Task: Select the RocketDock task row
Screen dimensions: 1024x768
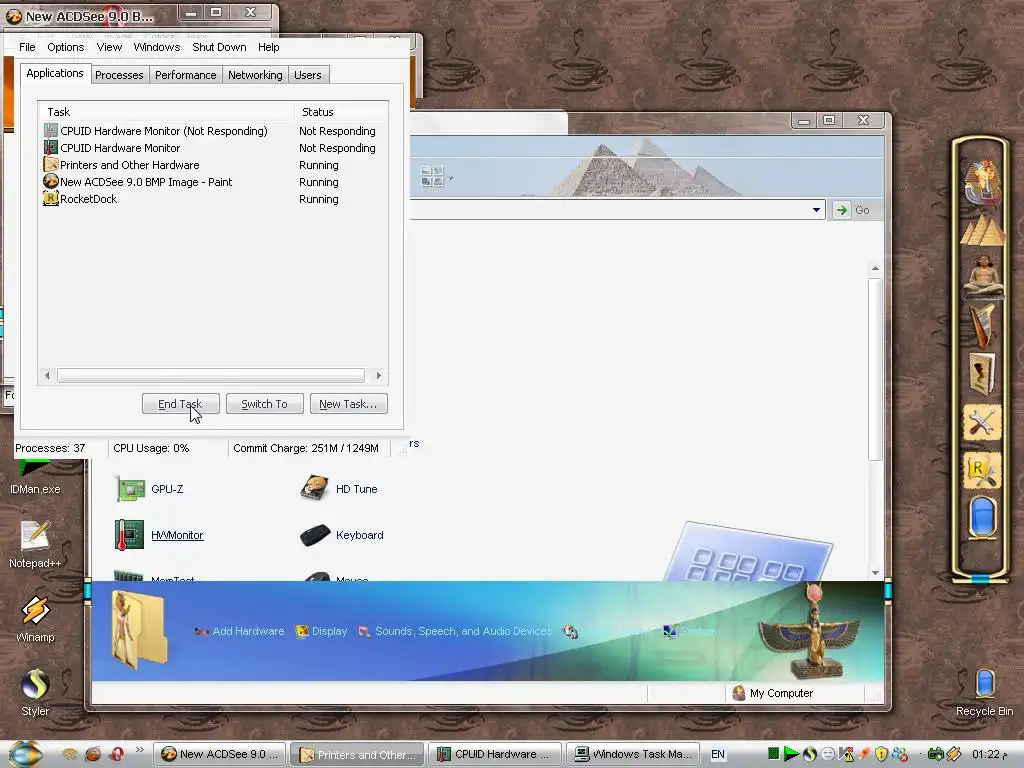Action: (213, 199)
